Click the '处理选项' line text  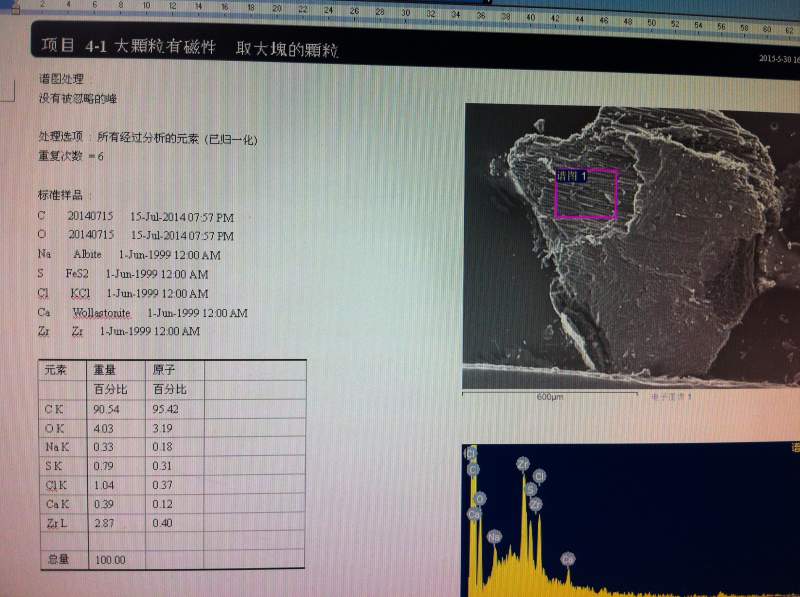click(148, 138)
